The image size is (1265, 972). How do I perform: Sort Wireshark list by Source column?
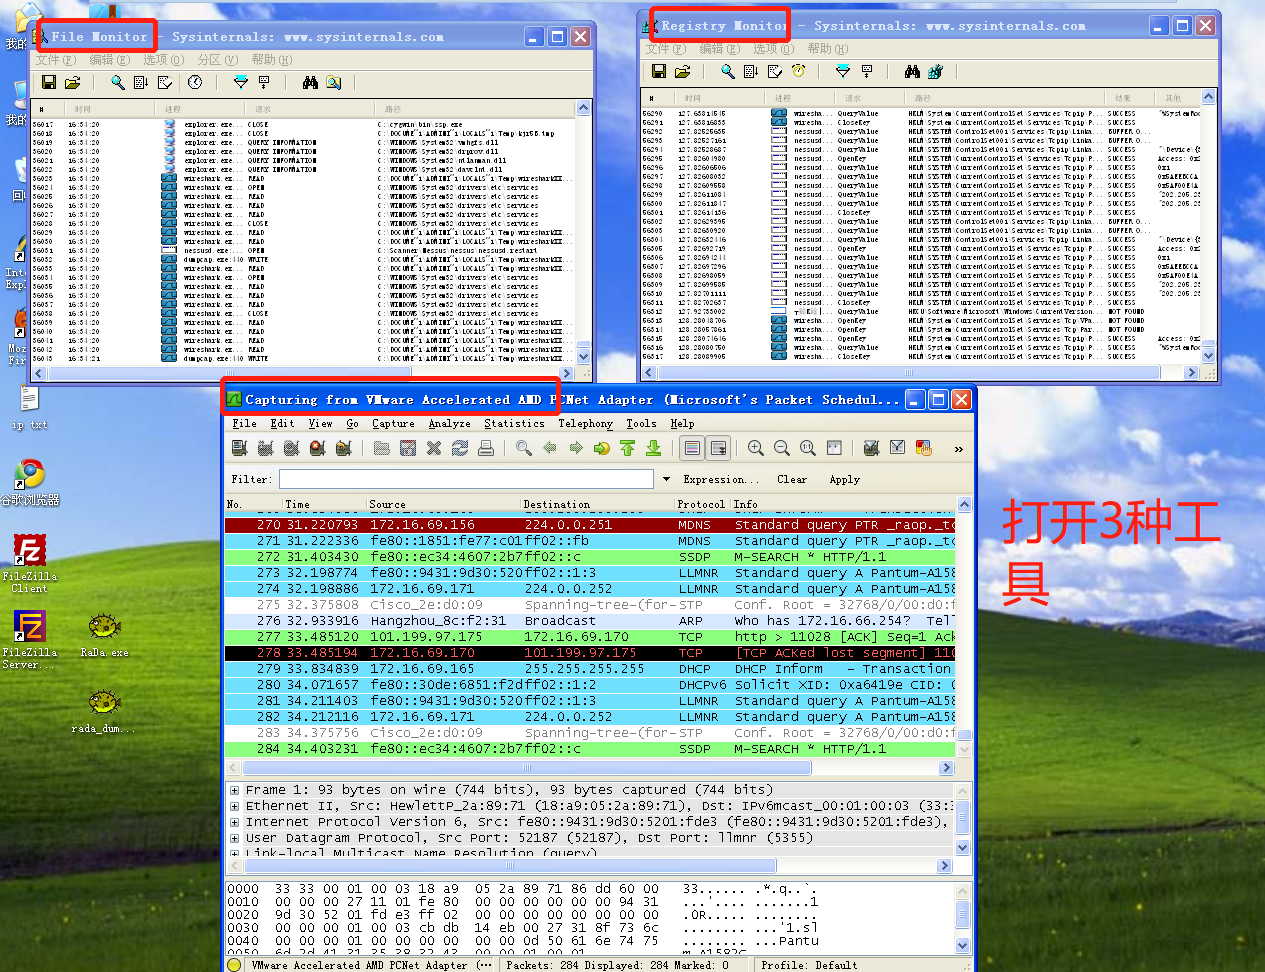[444, 504]
